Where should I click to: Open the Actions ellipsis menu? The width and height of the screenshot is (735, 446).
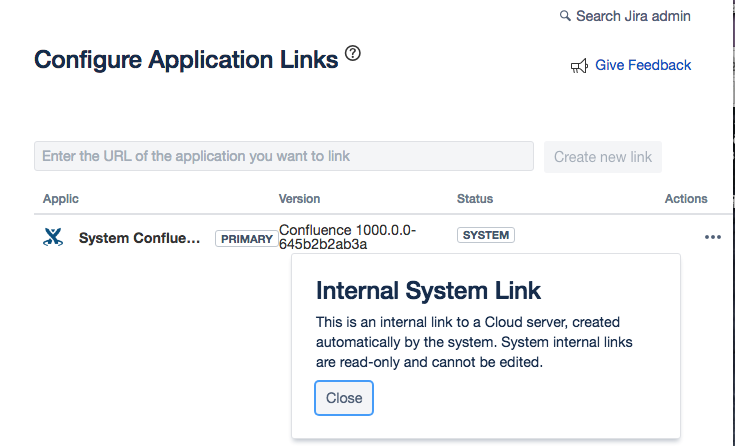[712, 237]
